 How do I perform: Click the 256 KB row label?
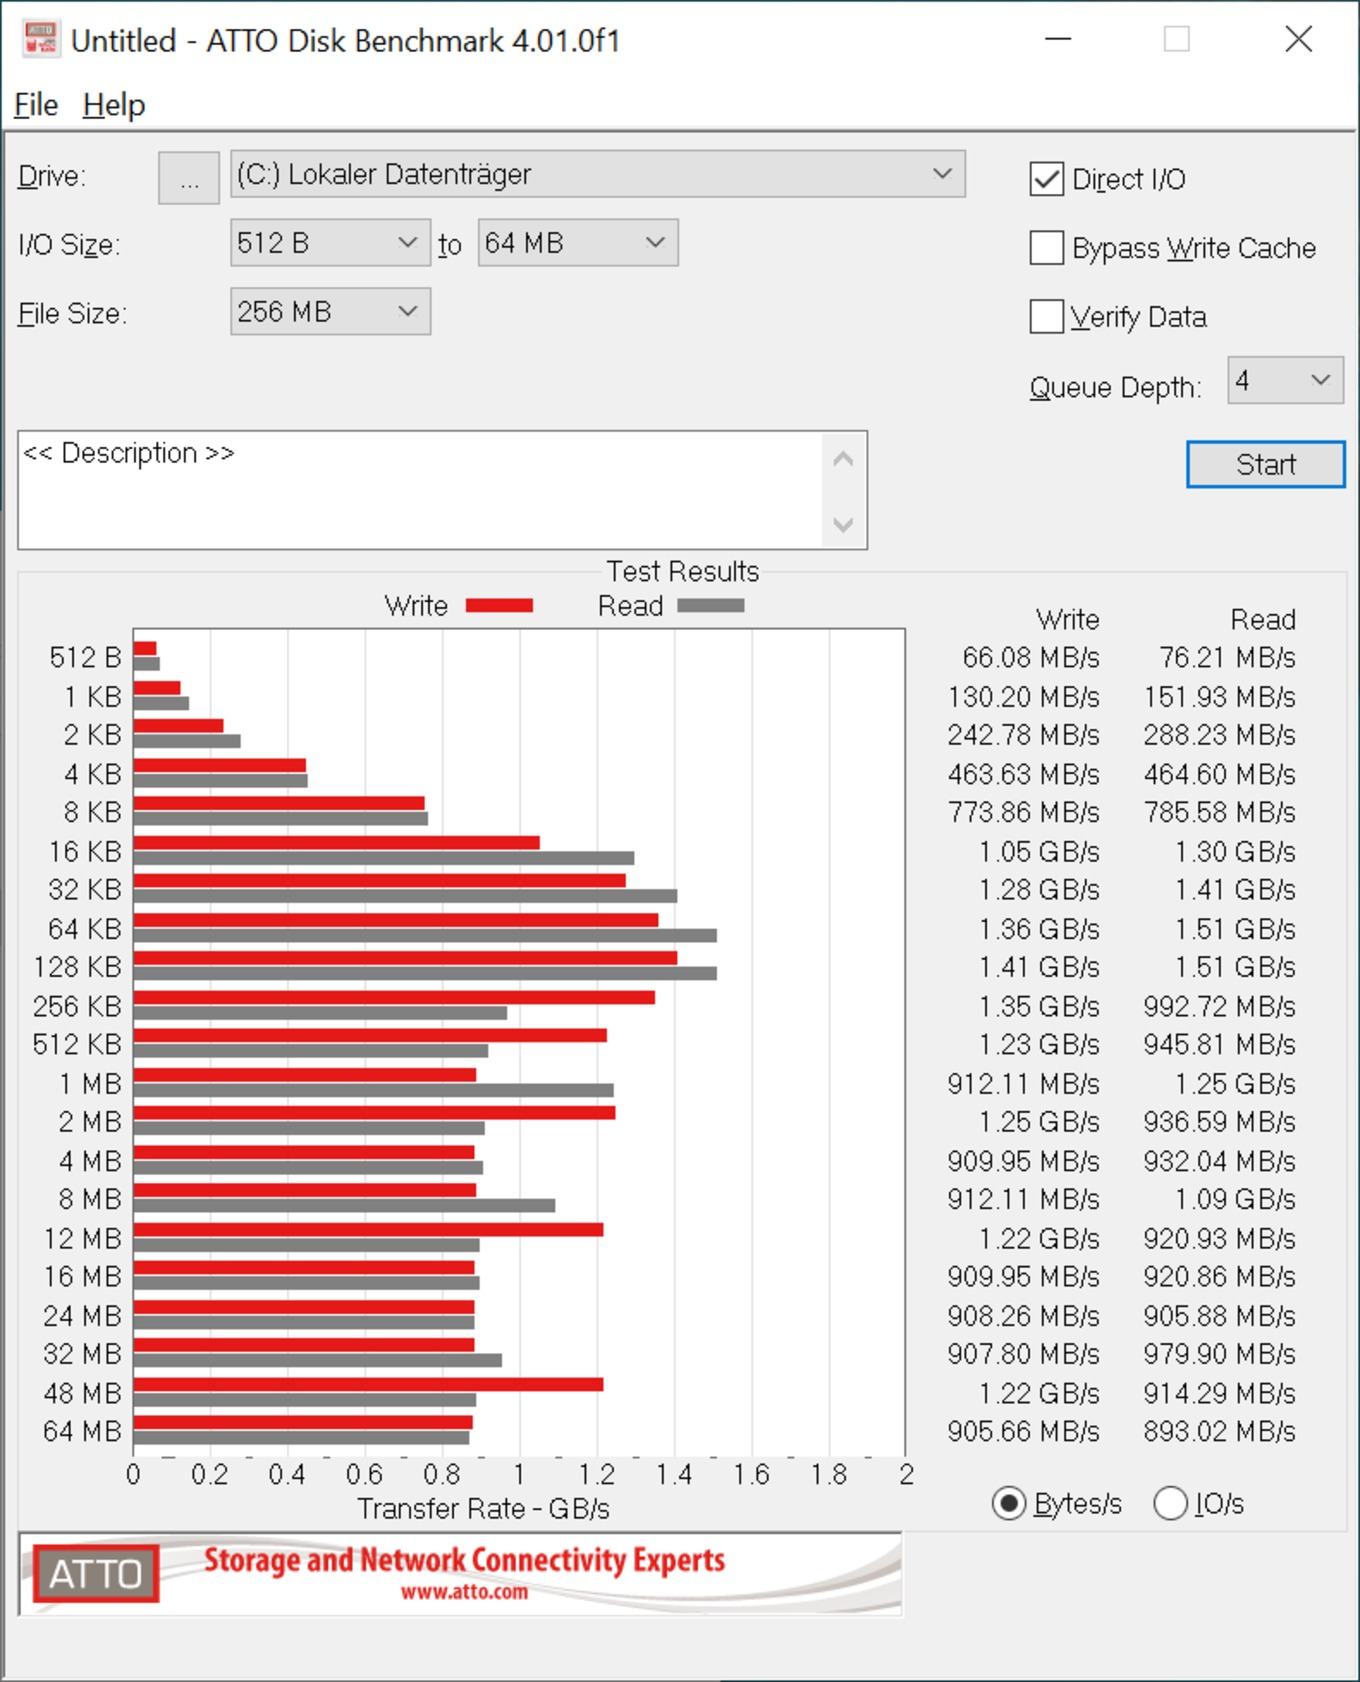(x=77, y=1006)
